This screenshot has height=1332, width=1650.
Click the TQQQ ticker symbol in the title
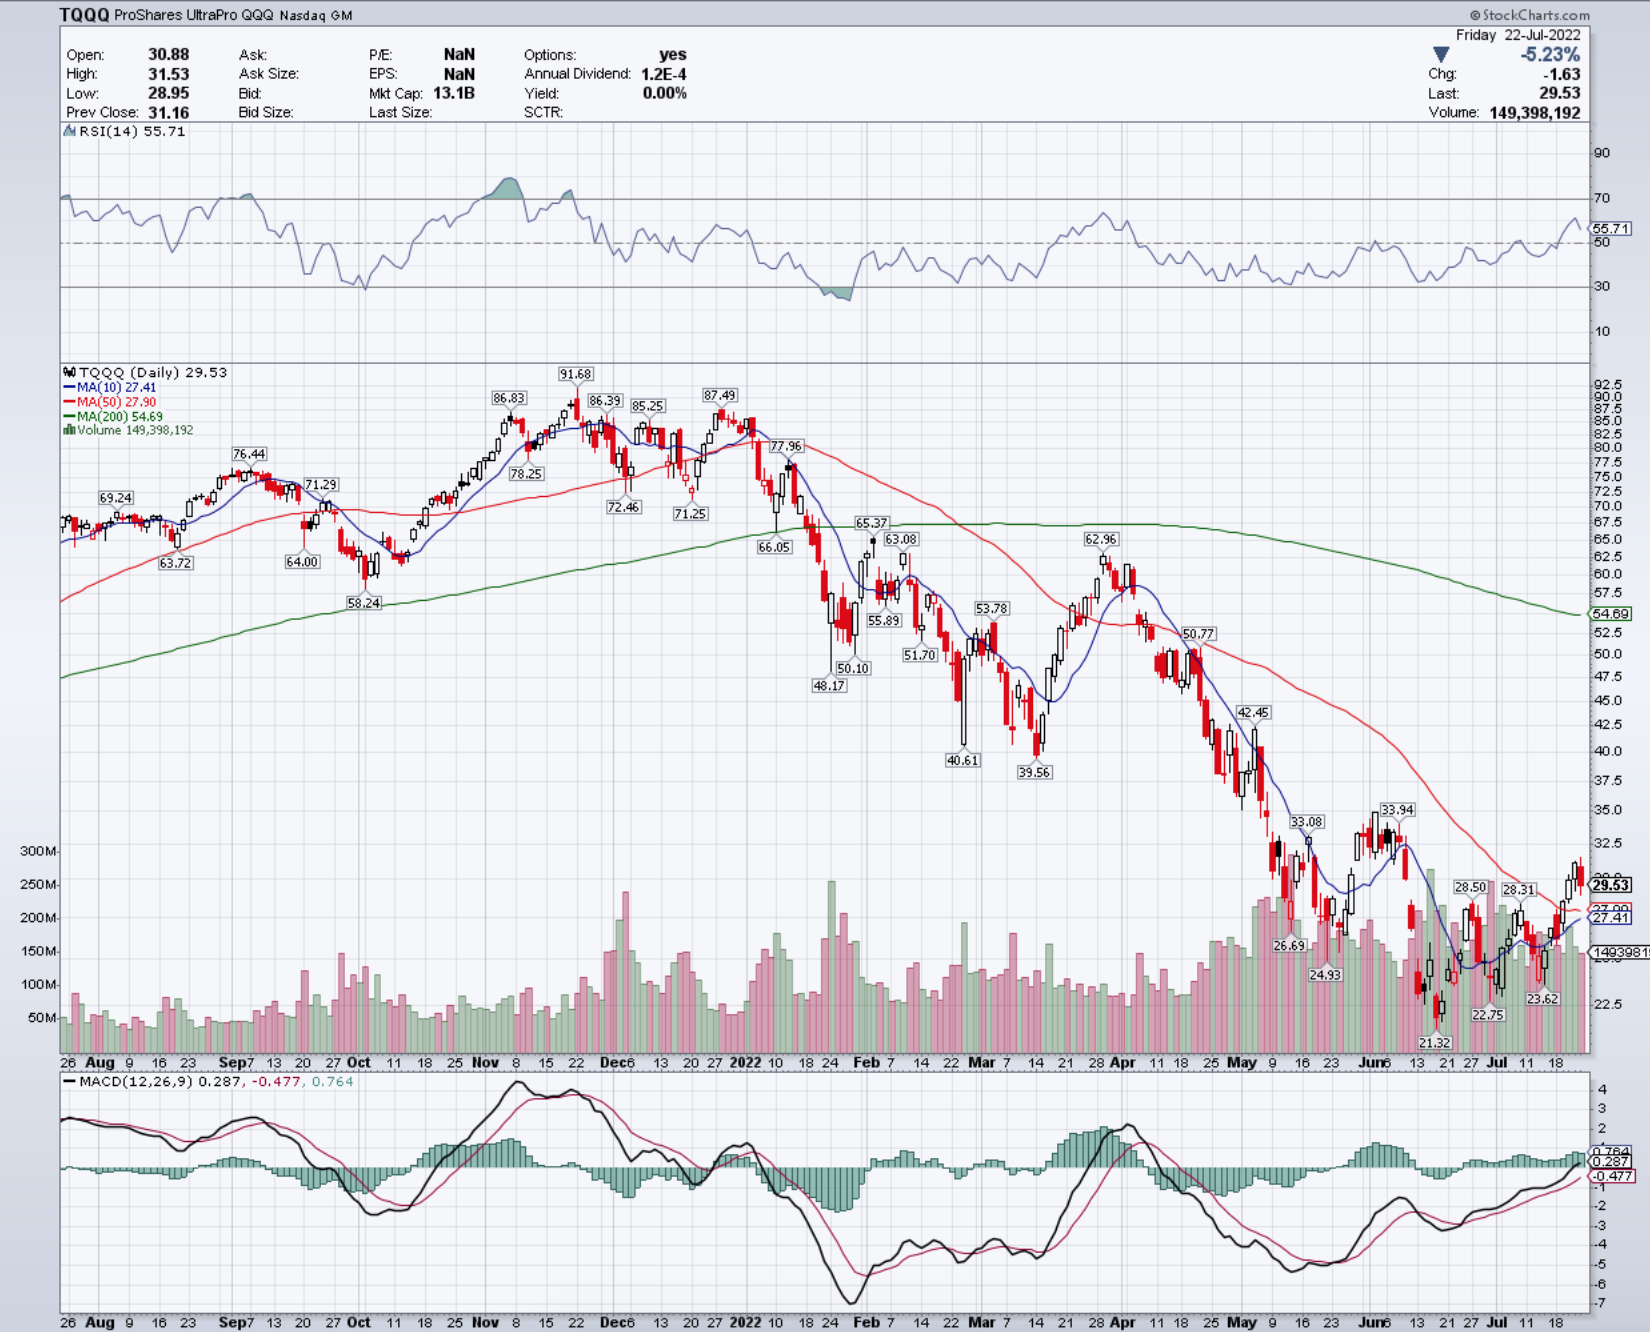(x=84, y=15)
